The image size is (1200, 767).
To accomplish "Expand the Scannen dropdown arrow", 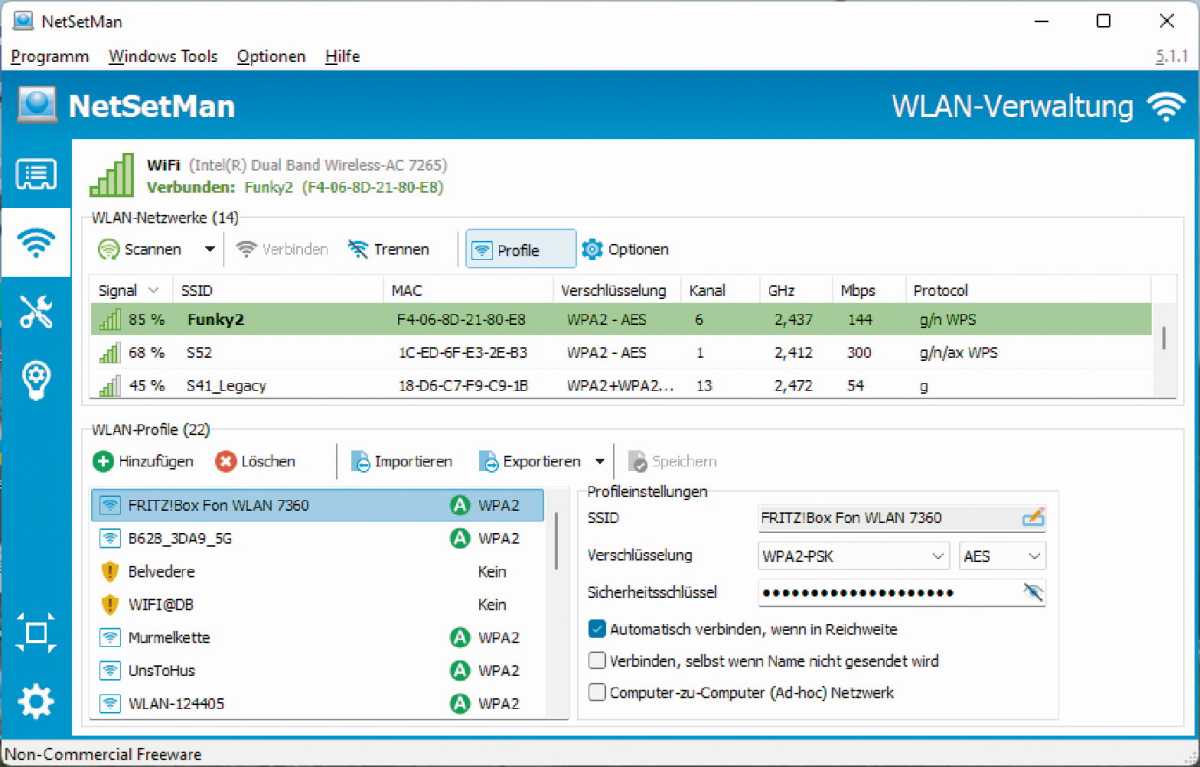I will 210,250.
